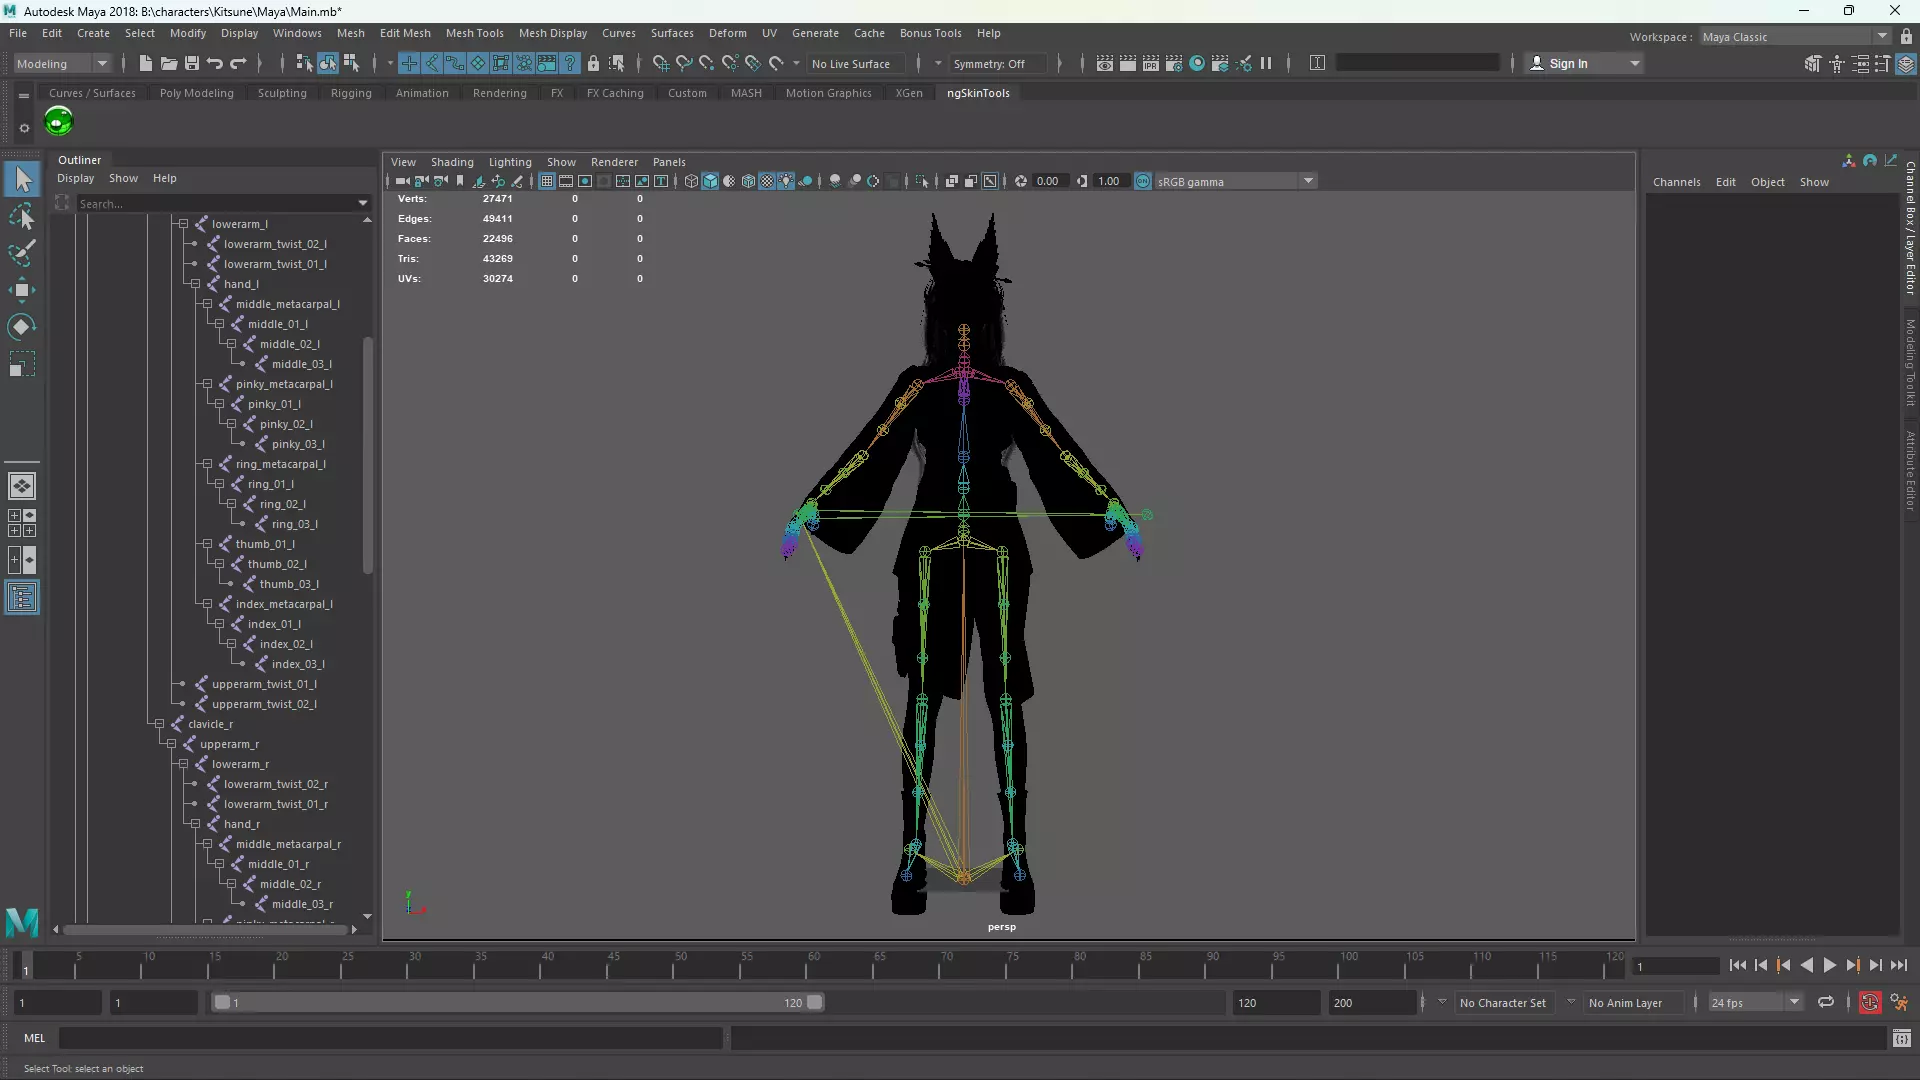Click the time range slider bar
The width and height of the screenshot is (1920, 1080).
(515, 1002)
